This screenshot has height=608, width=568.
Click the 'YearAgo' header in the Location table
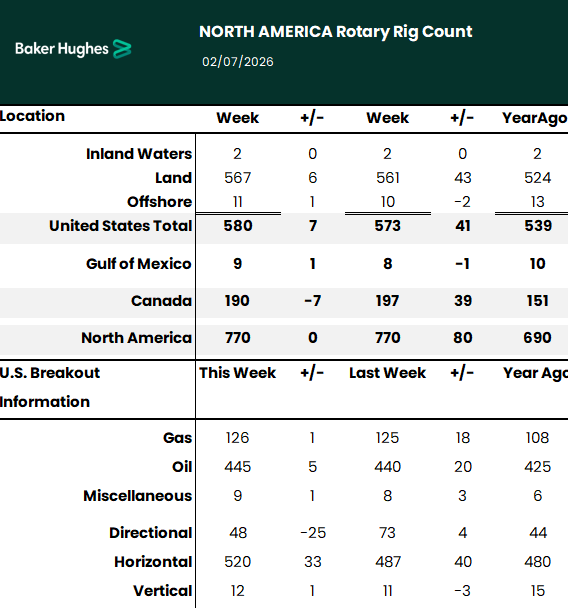[x=535, y=118]
